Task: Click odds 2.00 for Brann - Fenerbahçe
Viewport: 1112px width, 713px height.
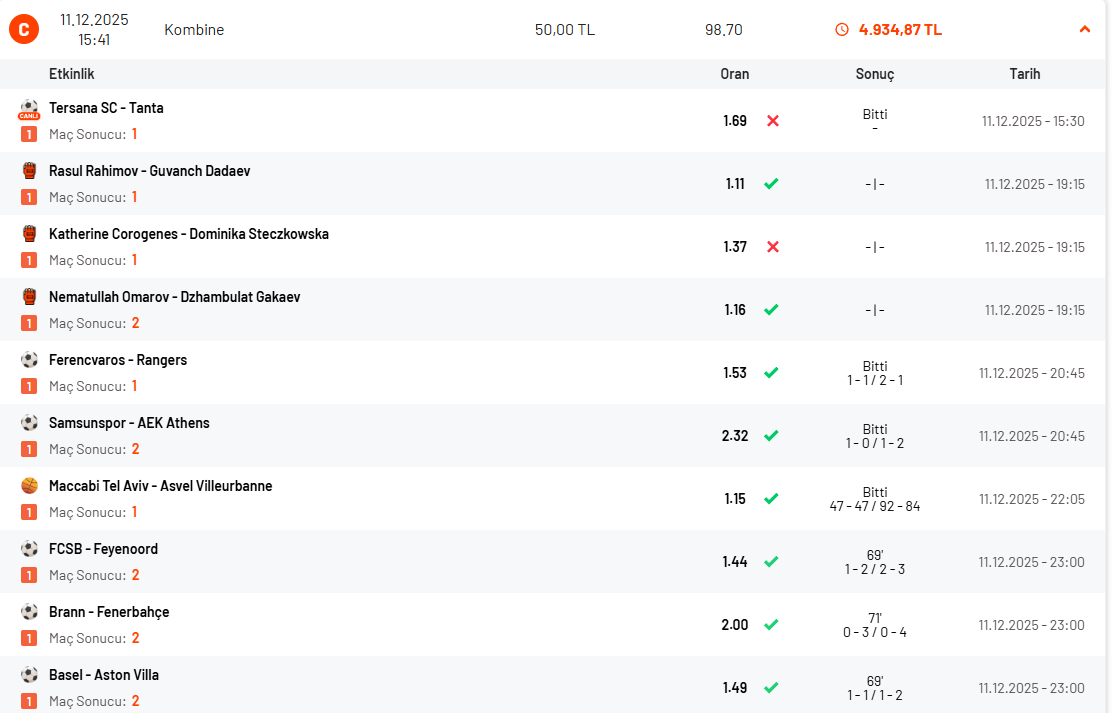Action: click(x=735, y=624)
